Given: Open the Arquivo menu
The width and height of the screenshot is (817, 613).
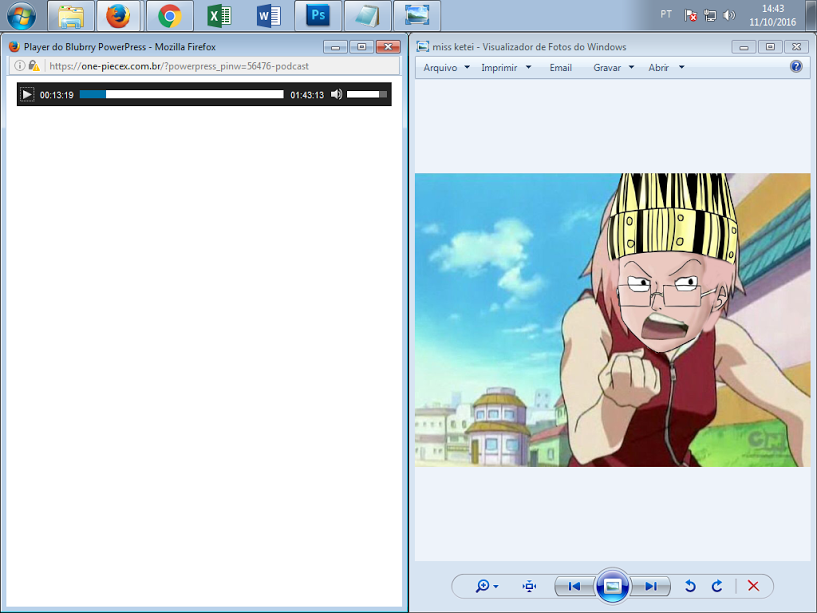Looking at the screenshot, I should coord(446,67).
